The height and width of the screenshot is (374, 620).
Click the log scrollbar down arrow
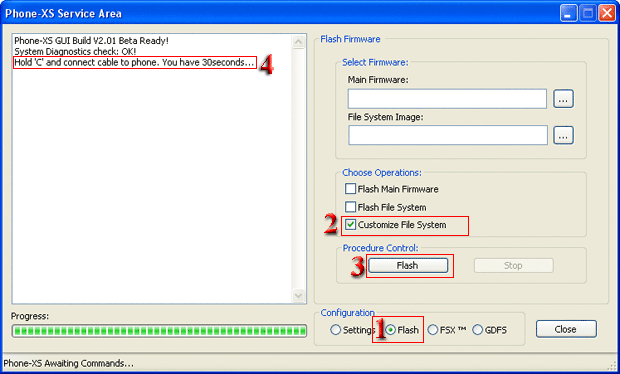pos(299,295)
